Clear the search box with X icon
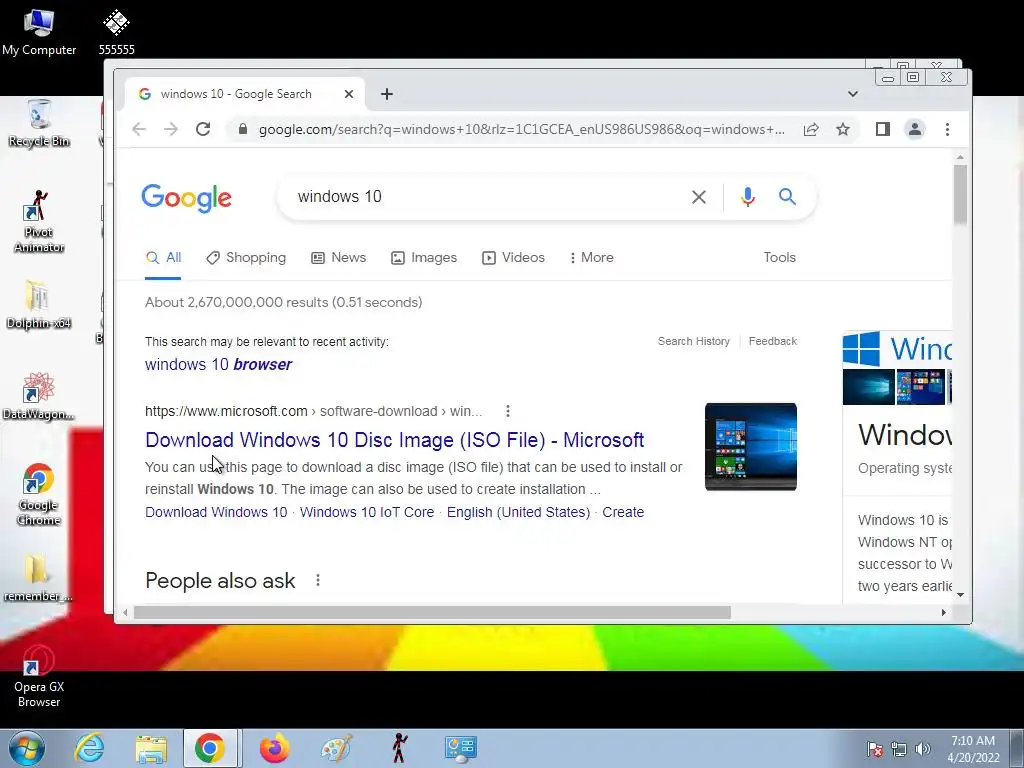 pos(699,197)
